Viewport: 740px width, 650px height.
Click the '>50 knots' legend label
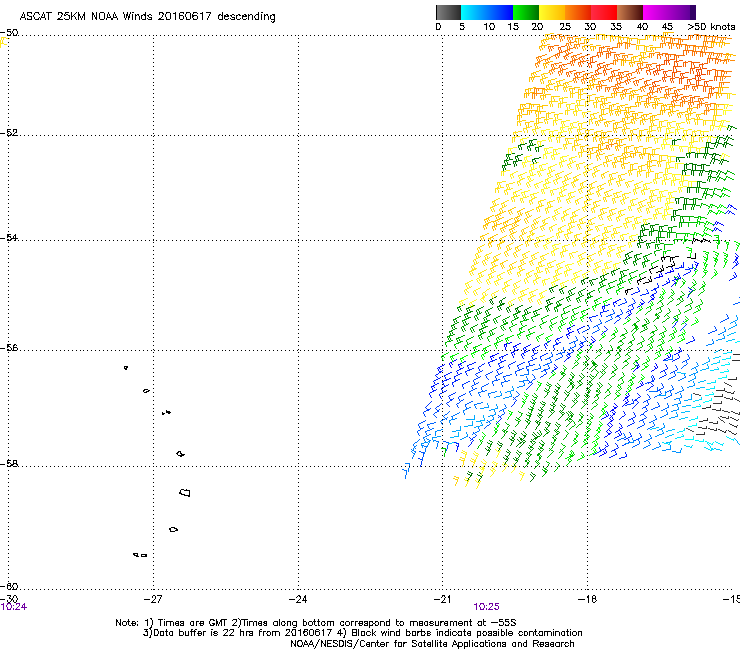(711, 27)
